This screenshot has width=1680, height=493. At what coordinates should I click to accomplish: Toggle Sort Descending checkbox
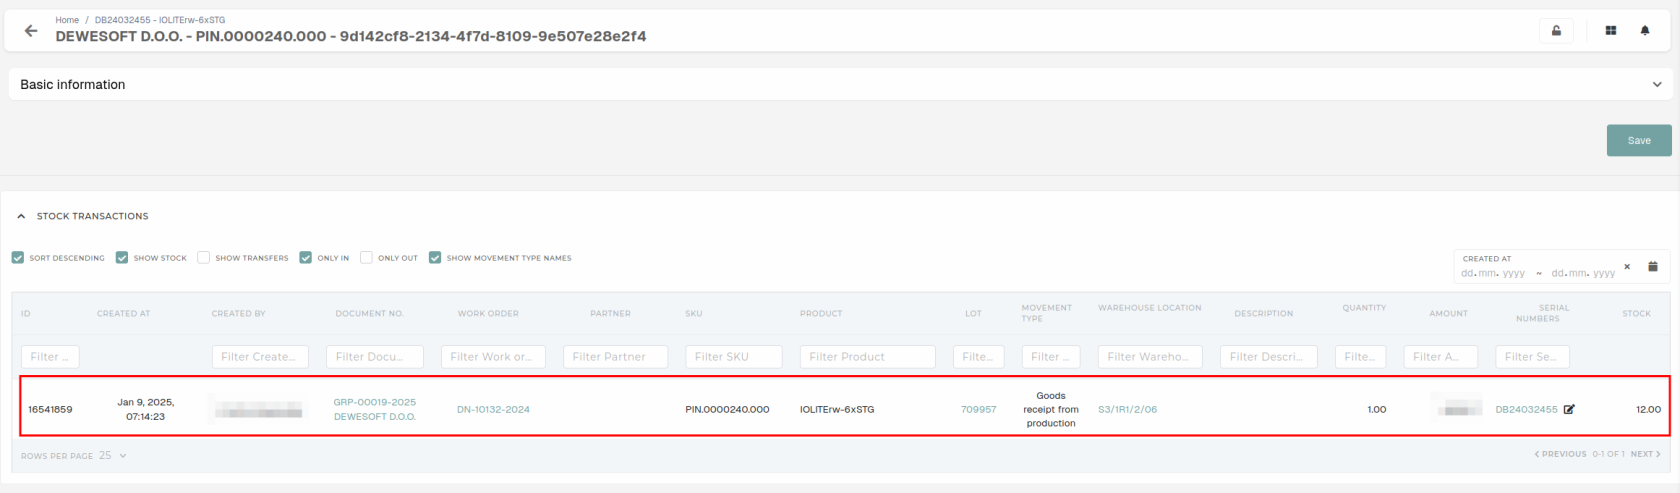18,258
